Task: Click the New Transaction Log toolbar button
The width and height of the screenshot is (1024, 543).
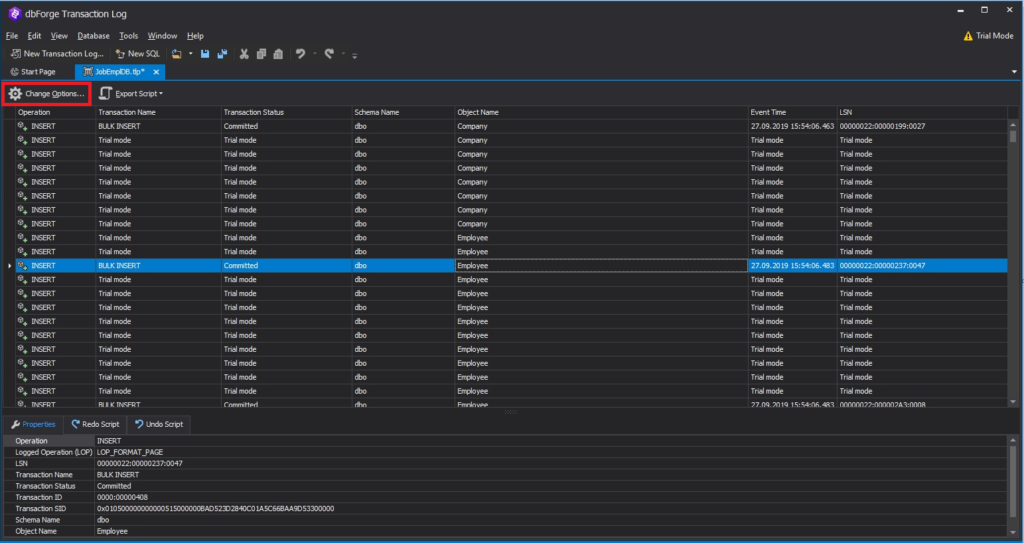Action: 57,54
